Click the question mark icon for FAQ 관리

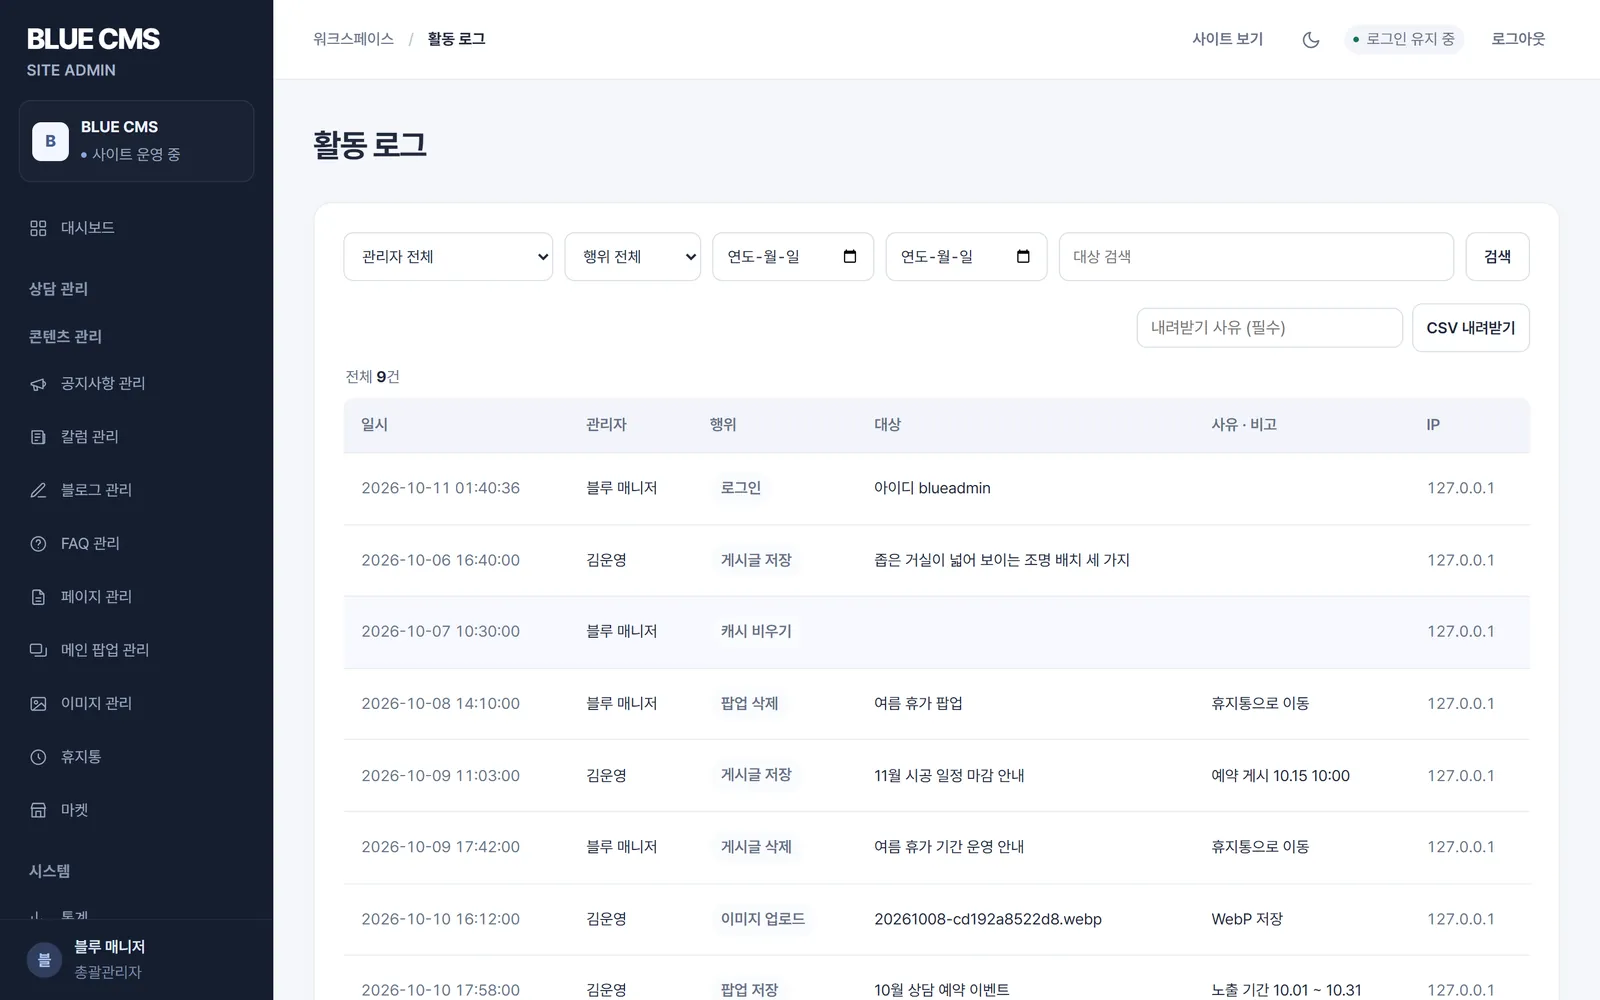tap(38, 544)
